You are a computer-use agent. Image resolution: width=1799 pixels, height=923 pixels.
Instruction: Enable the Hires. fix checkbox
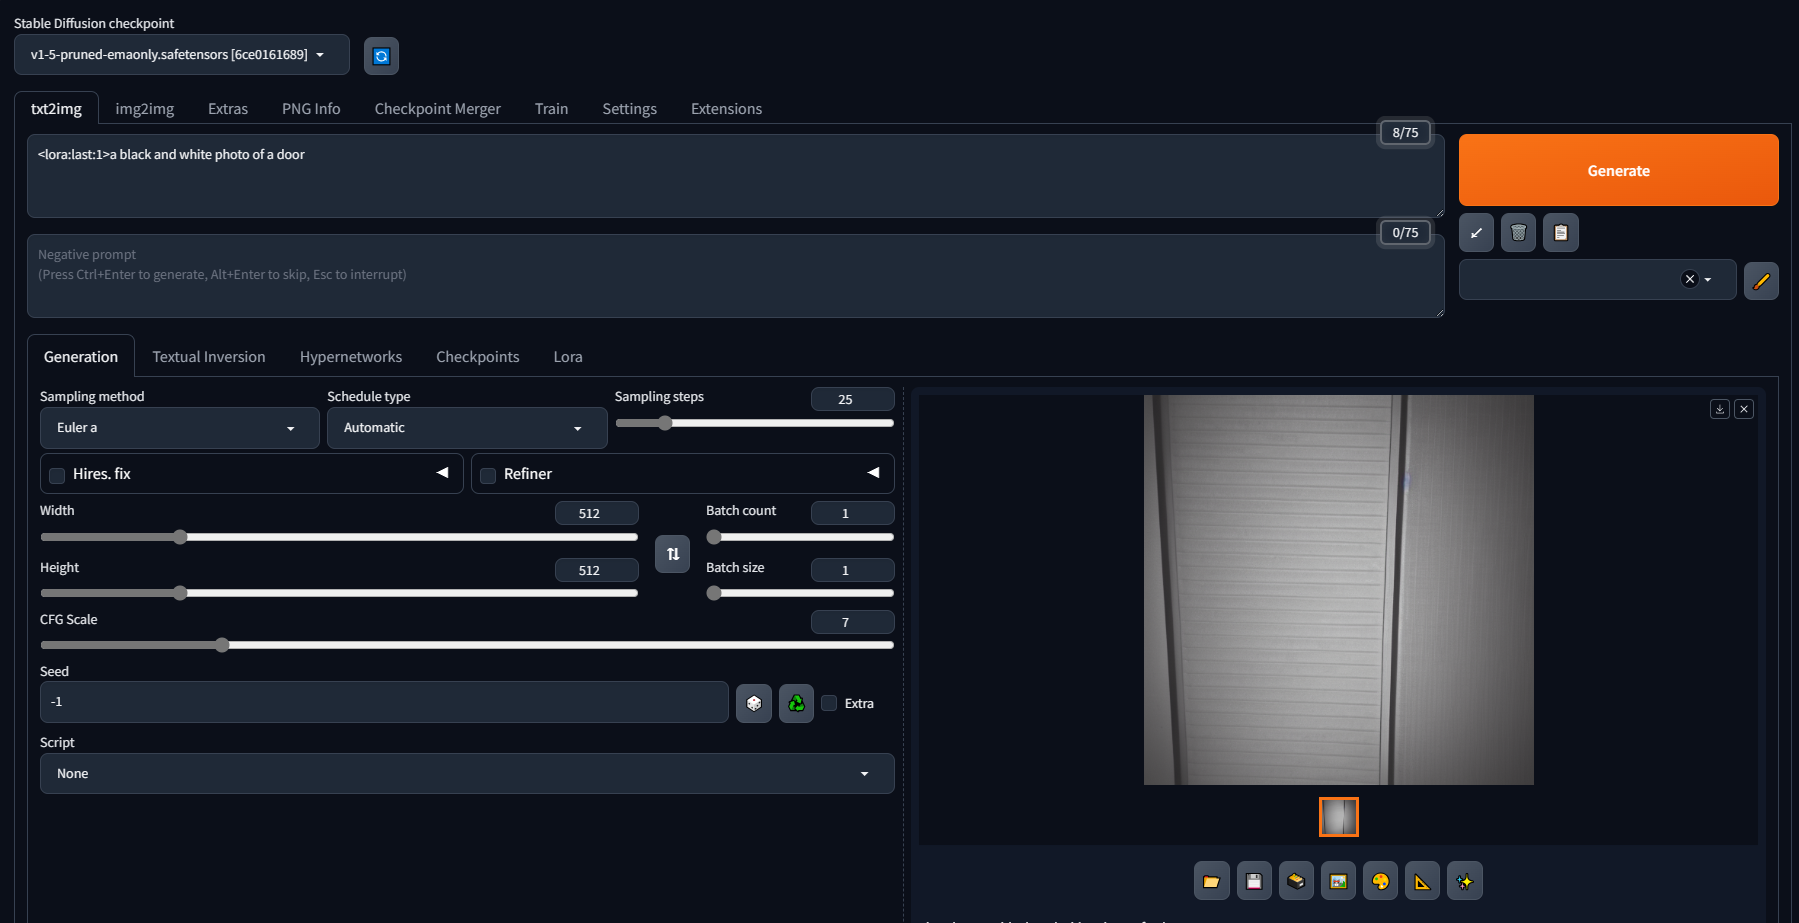(x=57, y=475)
